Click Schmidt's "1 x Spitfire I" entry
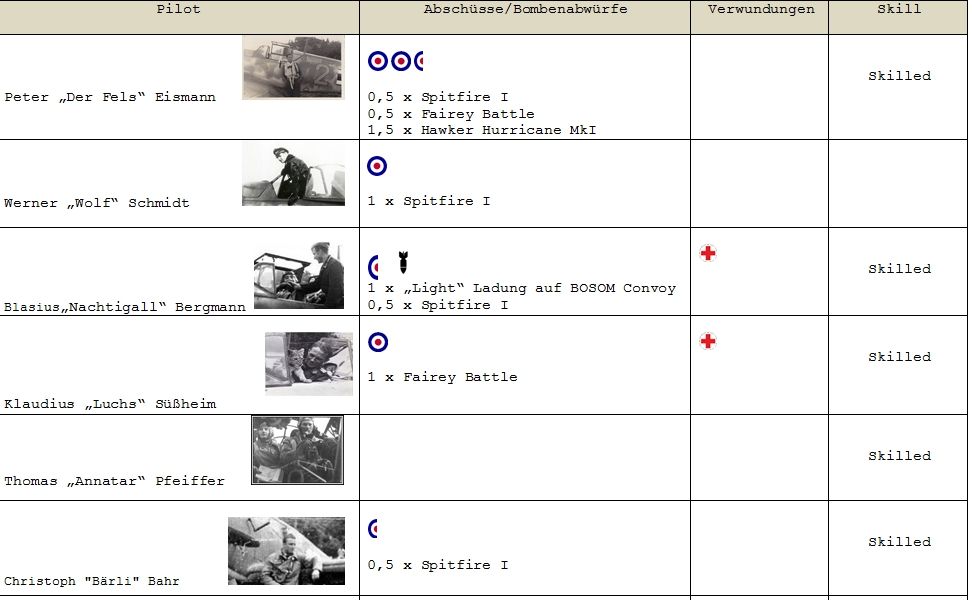972x600 pixels. (x=428, y=201)
